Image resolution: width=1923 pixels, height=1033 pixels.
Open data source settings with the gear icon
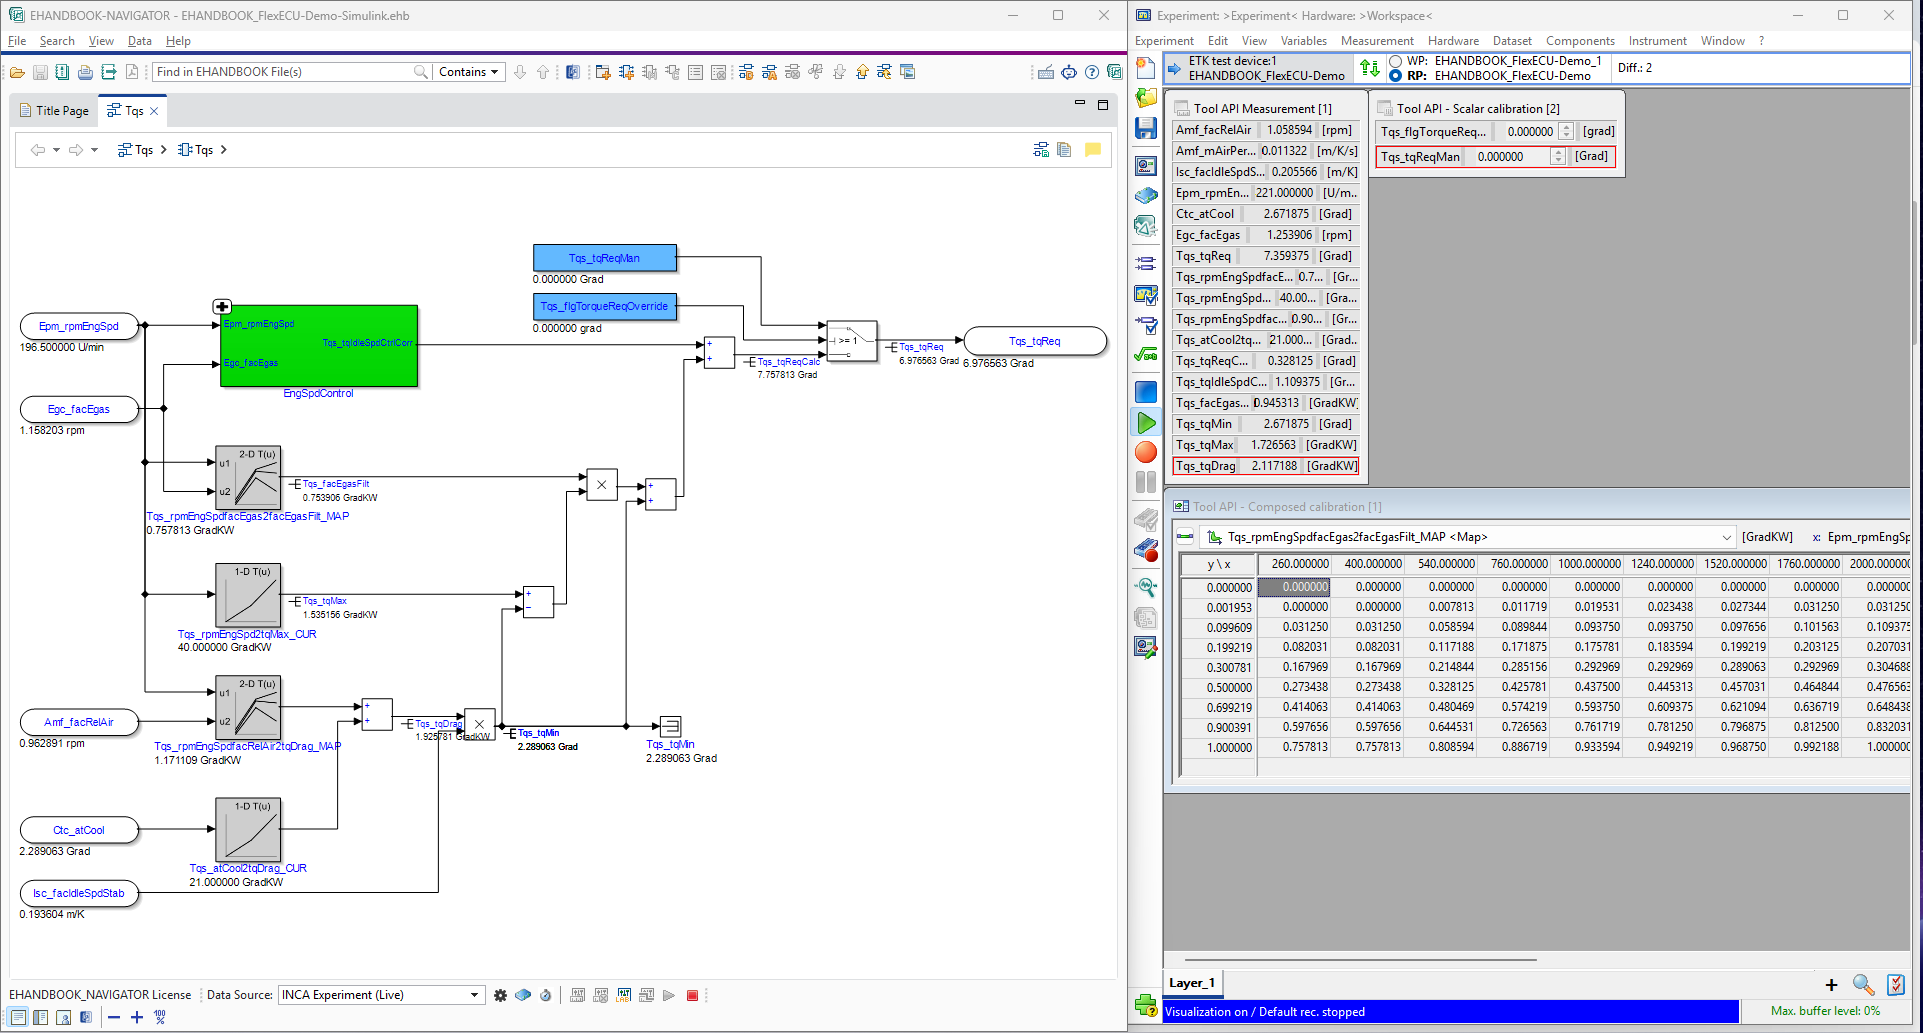500,995
